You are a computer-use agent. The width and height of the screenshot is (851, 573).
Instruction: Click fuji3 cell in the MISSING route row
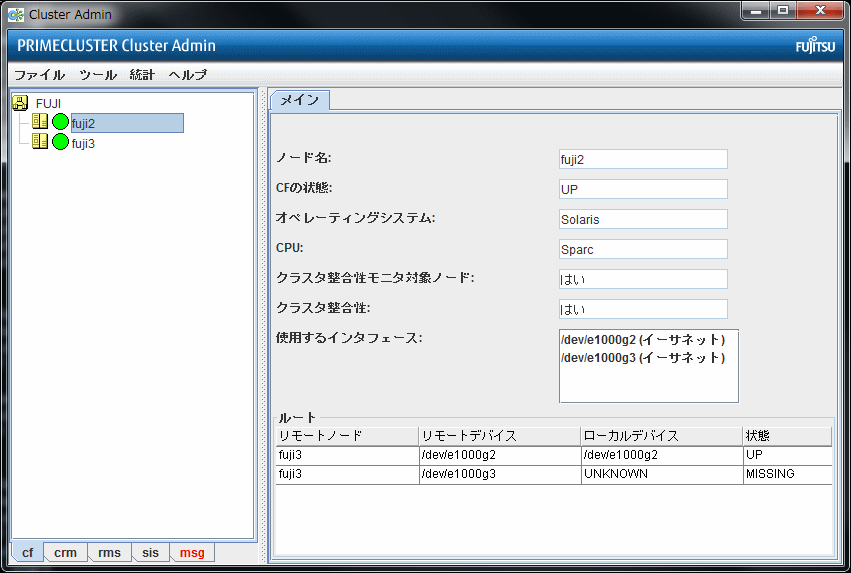pos(347,474)
